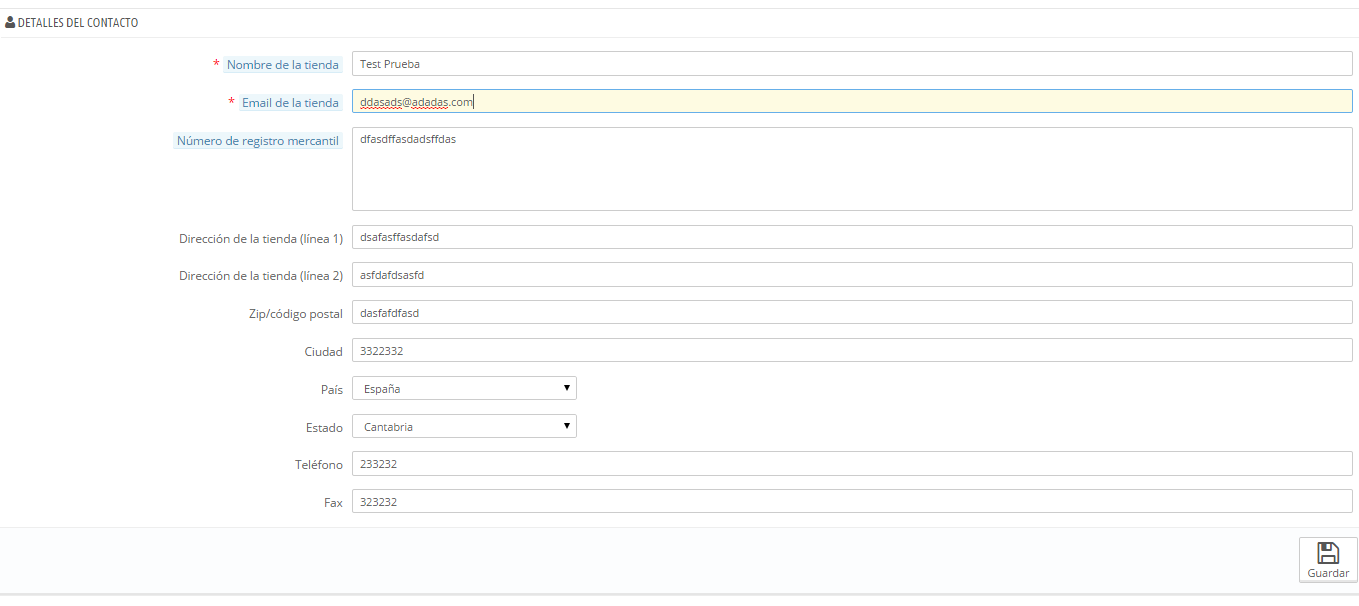Click into the Teléfono input field
Screen dimensions: 1359x606
tap(852, 464)
